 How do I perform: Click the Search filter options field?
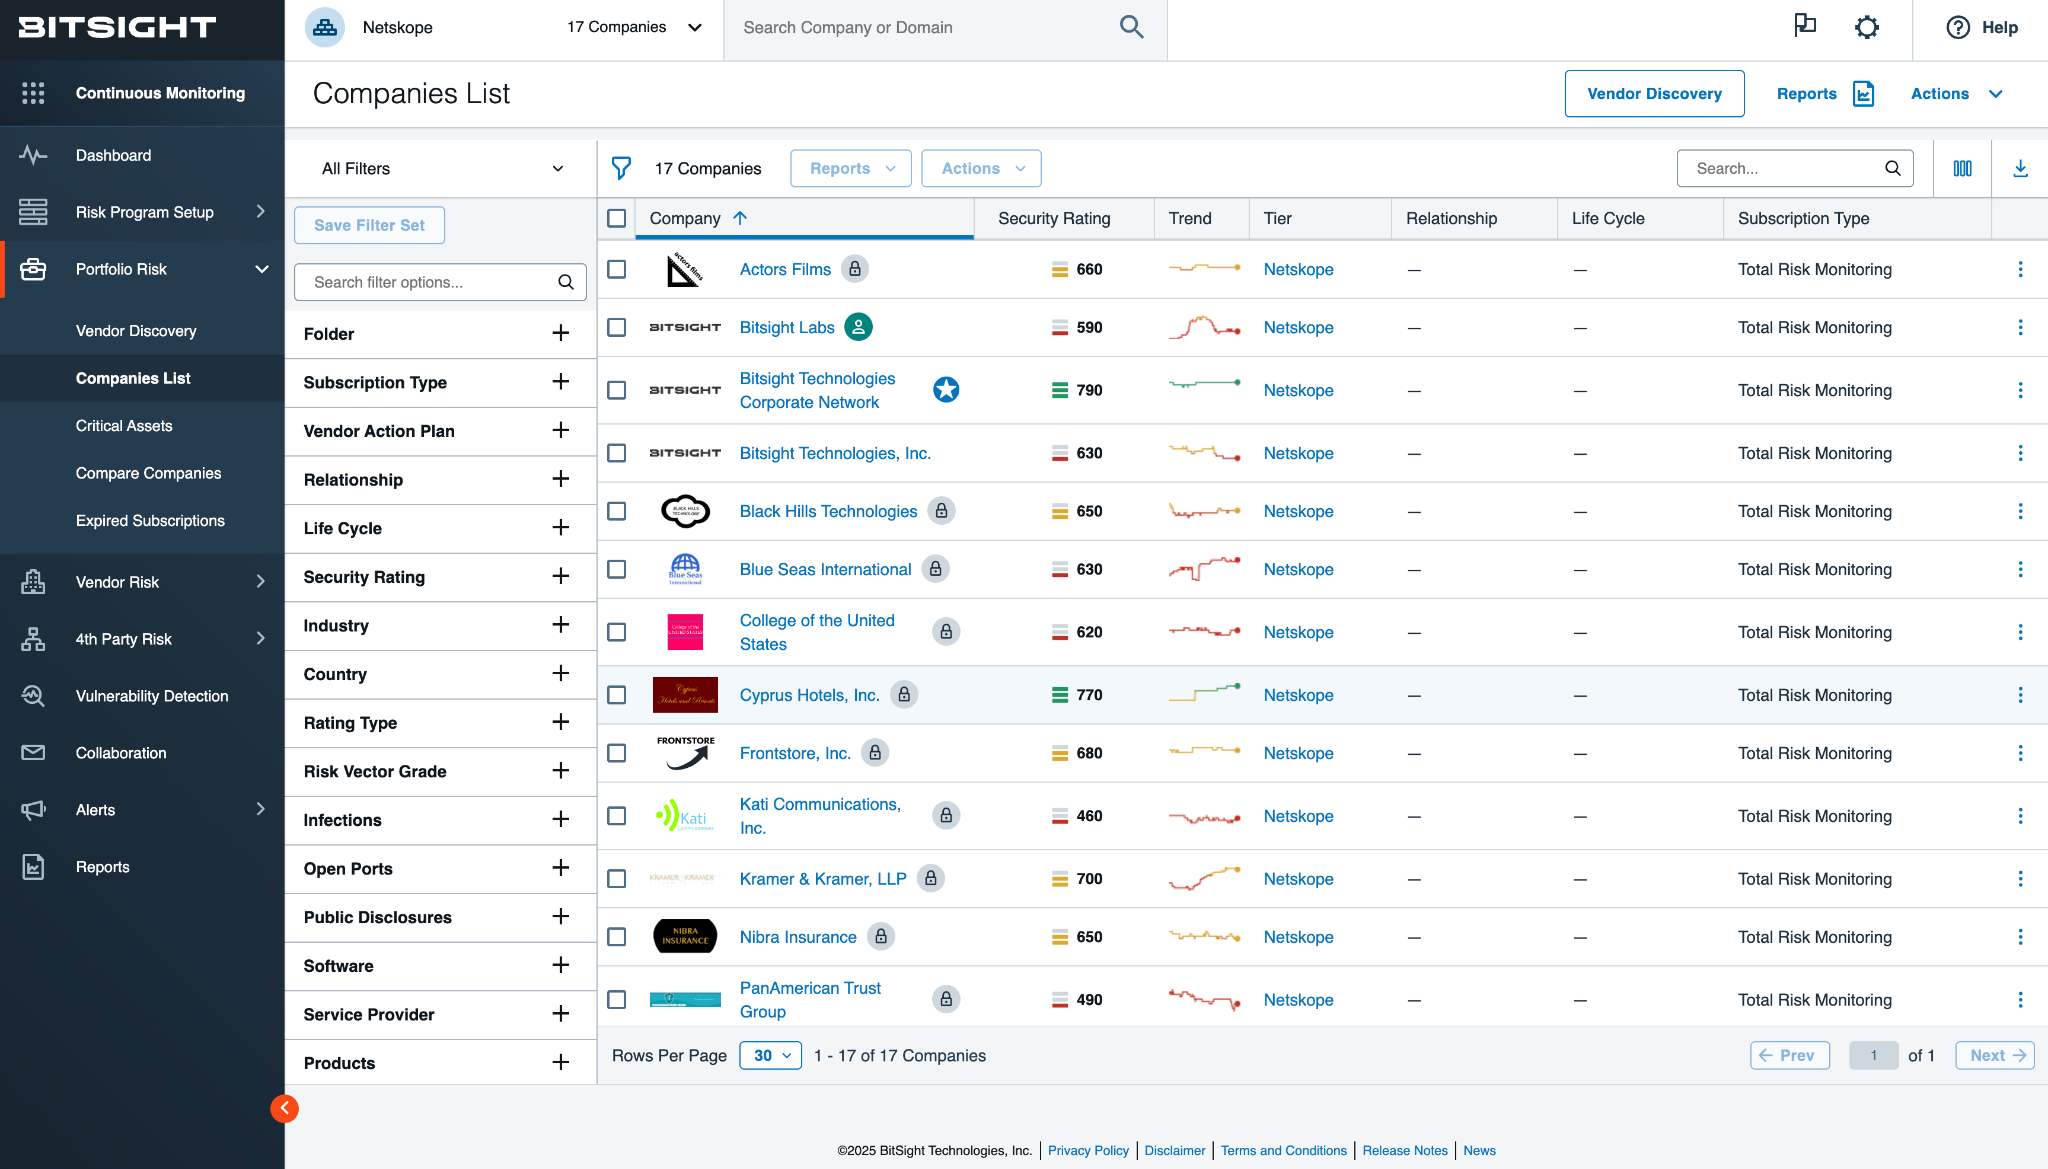point(440,282)
